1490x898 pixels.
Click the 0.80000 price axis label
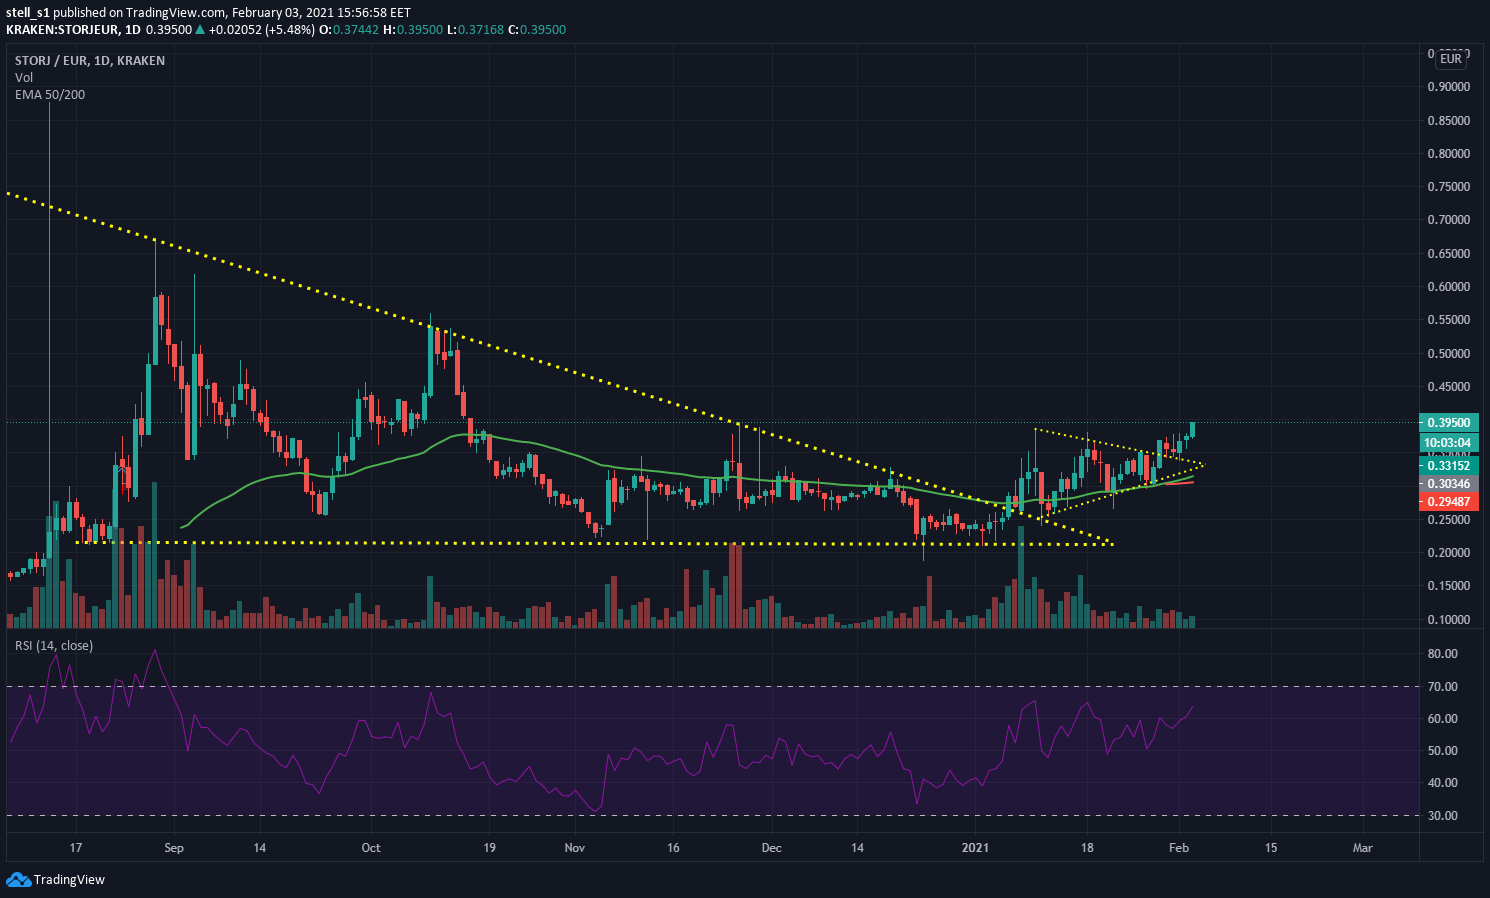1448,154
